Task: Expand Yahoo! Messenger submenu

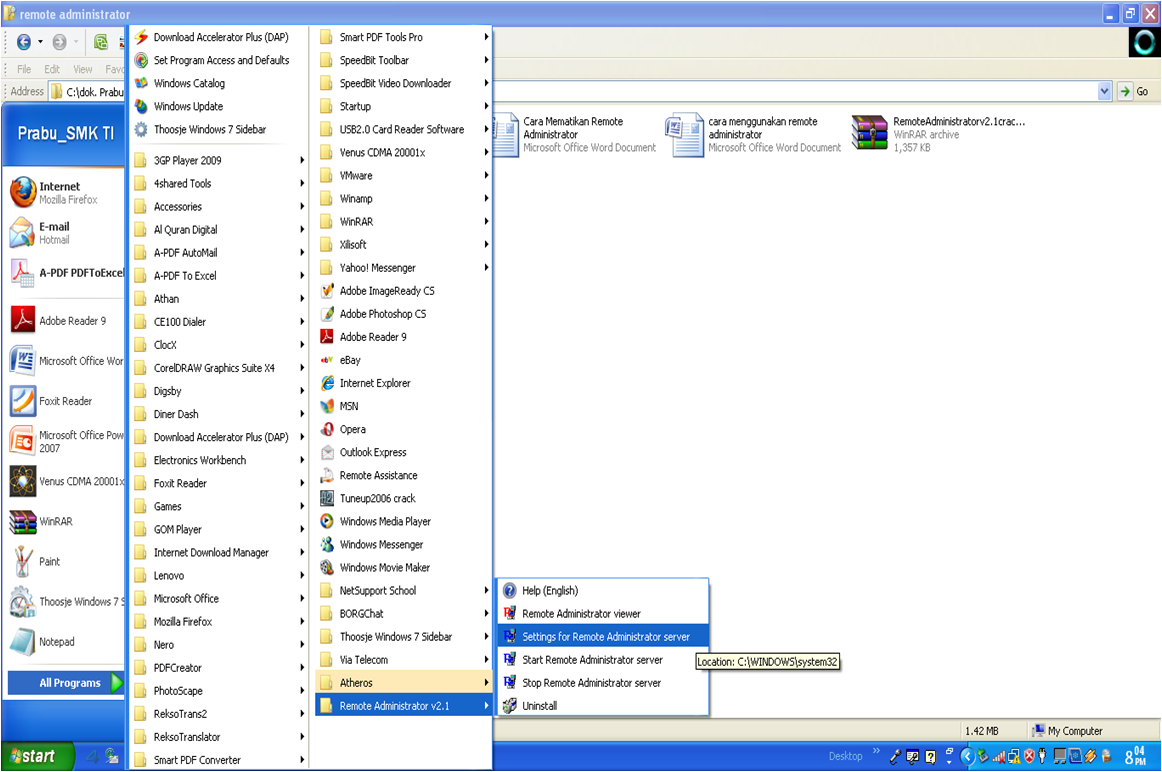Action: [x=404, y=267]
